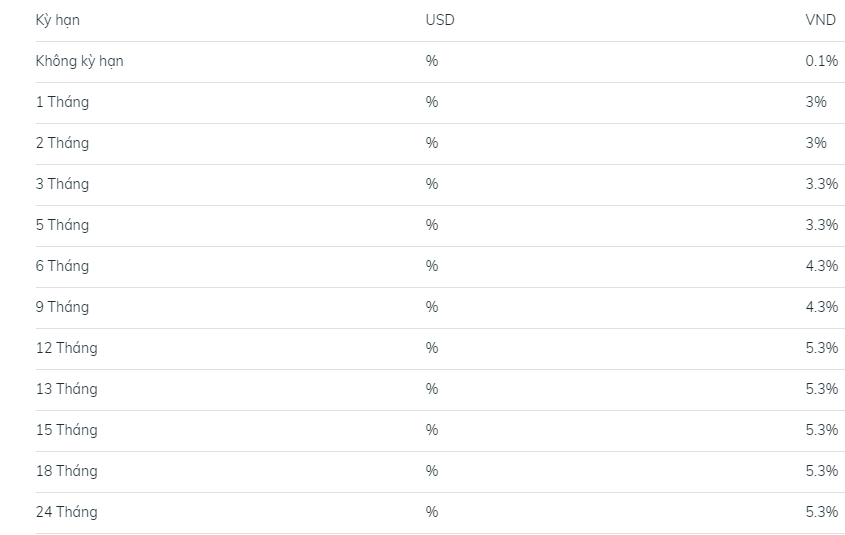
Task: Click the VND rate for 2 Tháng
Action: coord(816,143)
